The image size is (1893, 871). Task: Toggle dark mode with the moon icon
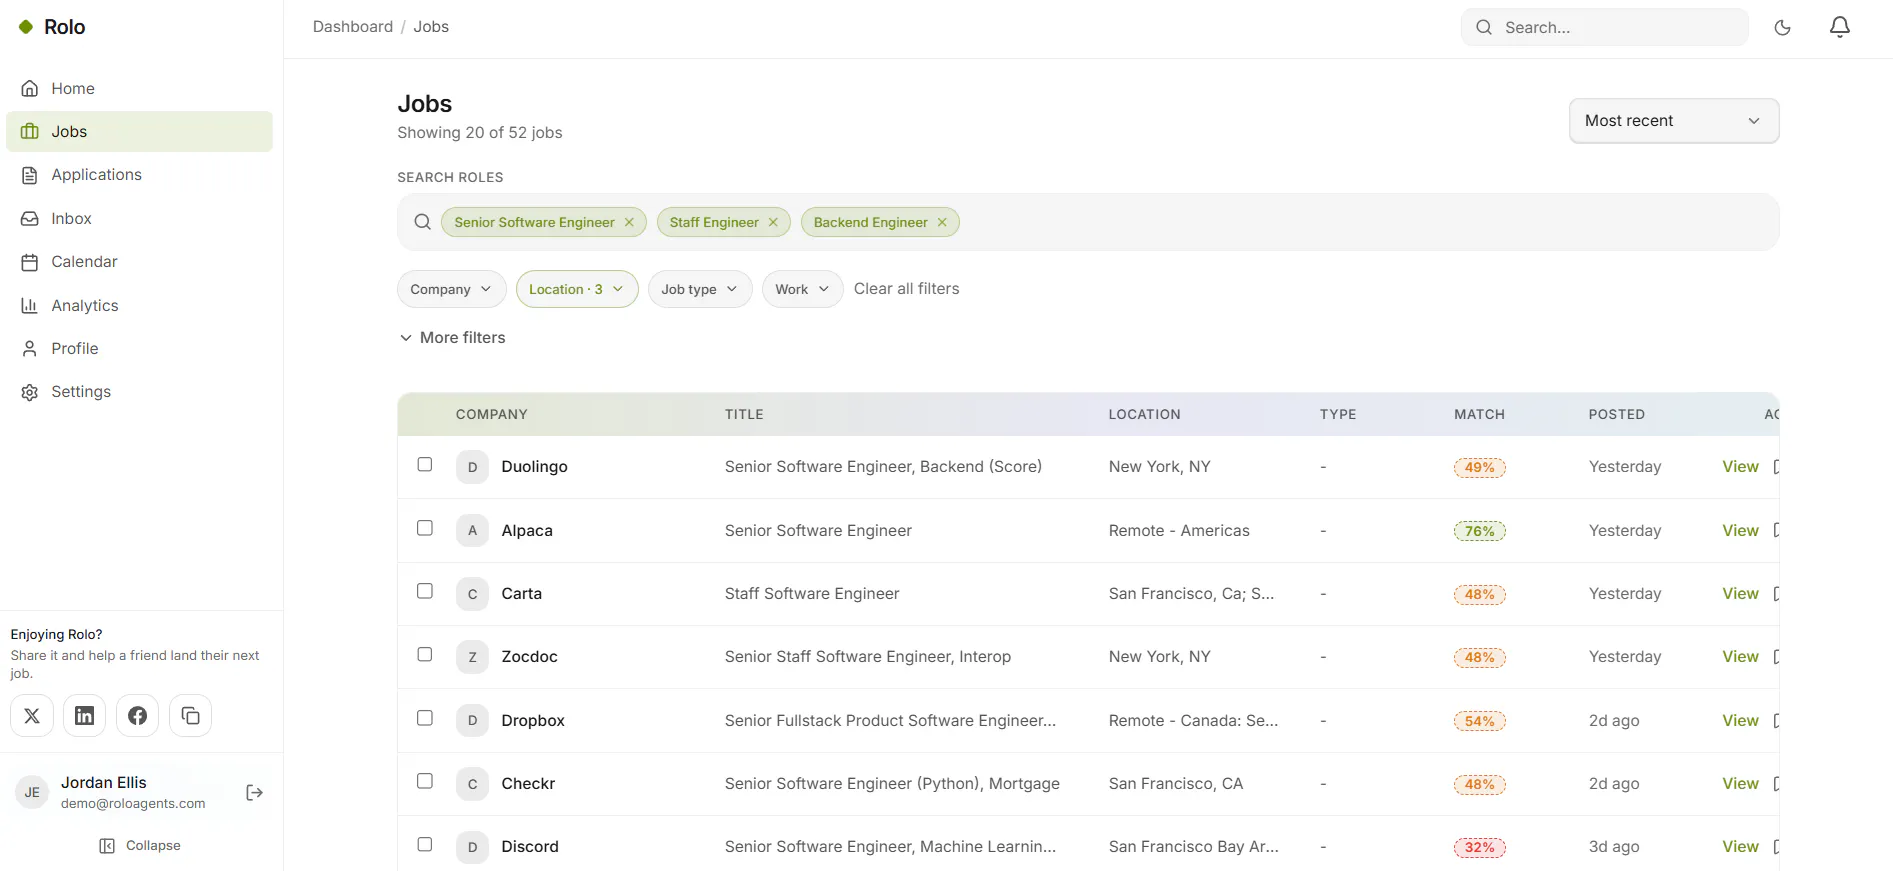pos(1782,27)
